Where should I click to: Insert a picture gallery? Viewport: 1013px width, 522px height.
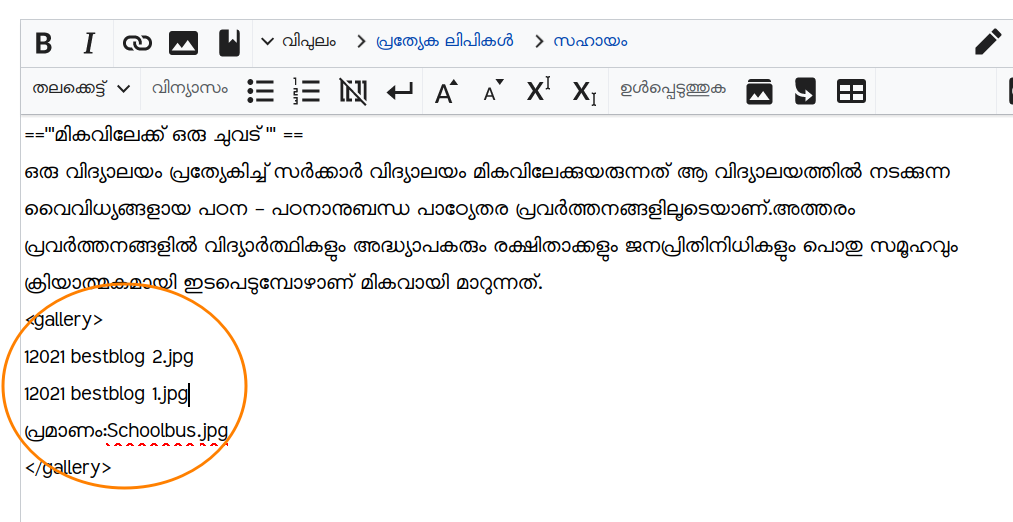(760, 91)
